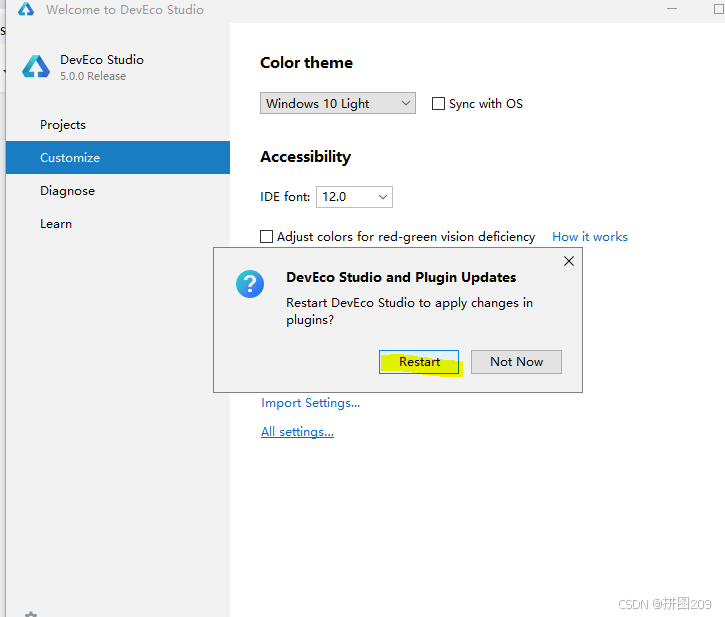This screenshot has height=617, width=725.
Task: Close the Plugin Updates dialog
Action: pos(569,261)
